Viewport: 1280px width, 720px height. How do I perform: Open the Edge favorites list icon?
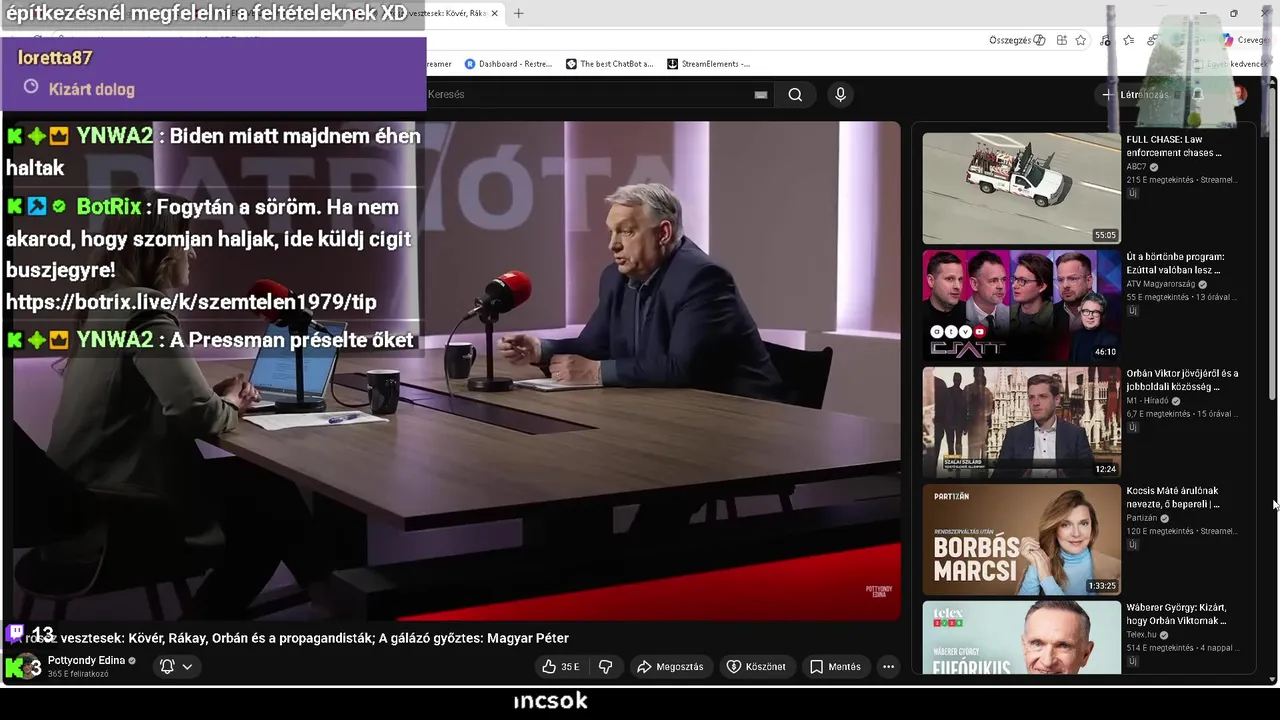tap(1129, 40)
